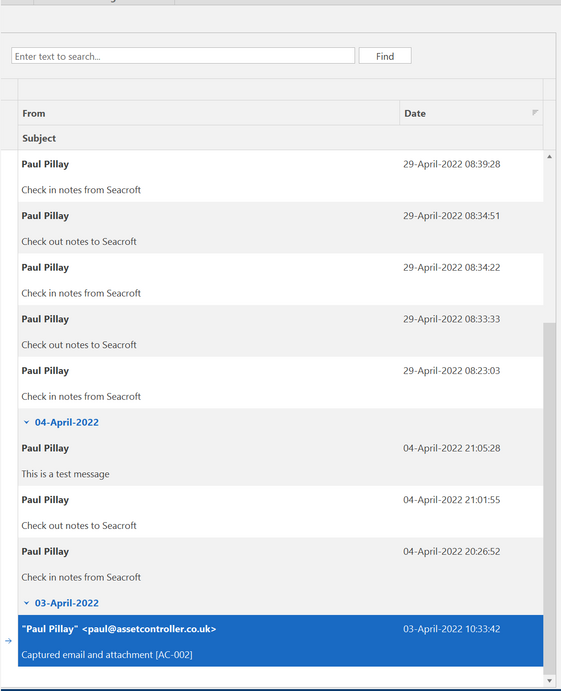Click the vertical scrollbar thumb
The width and height of the screenshot is (561, 691).
[x=549, y=498]
